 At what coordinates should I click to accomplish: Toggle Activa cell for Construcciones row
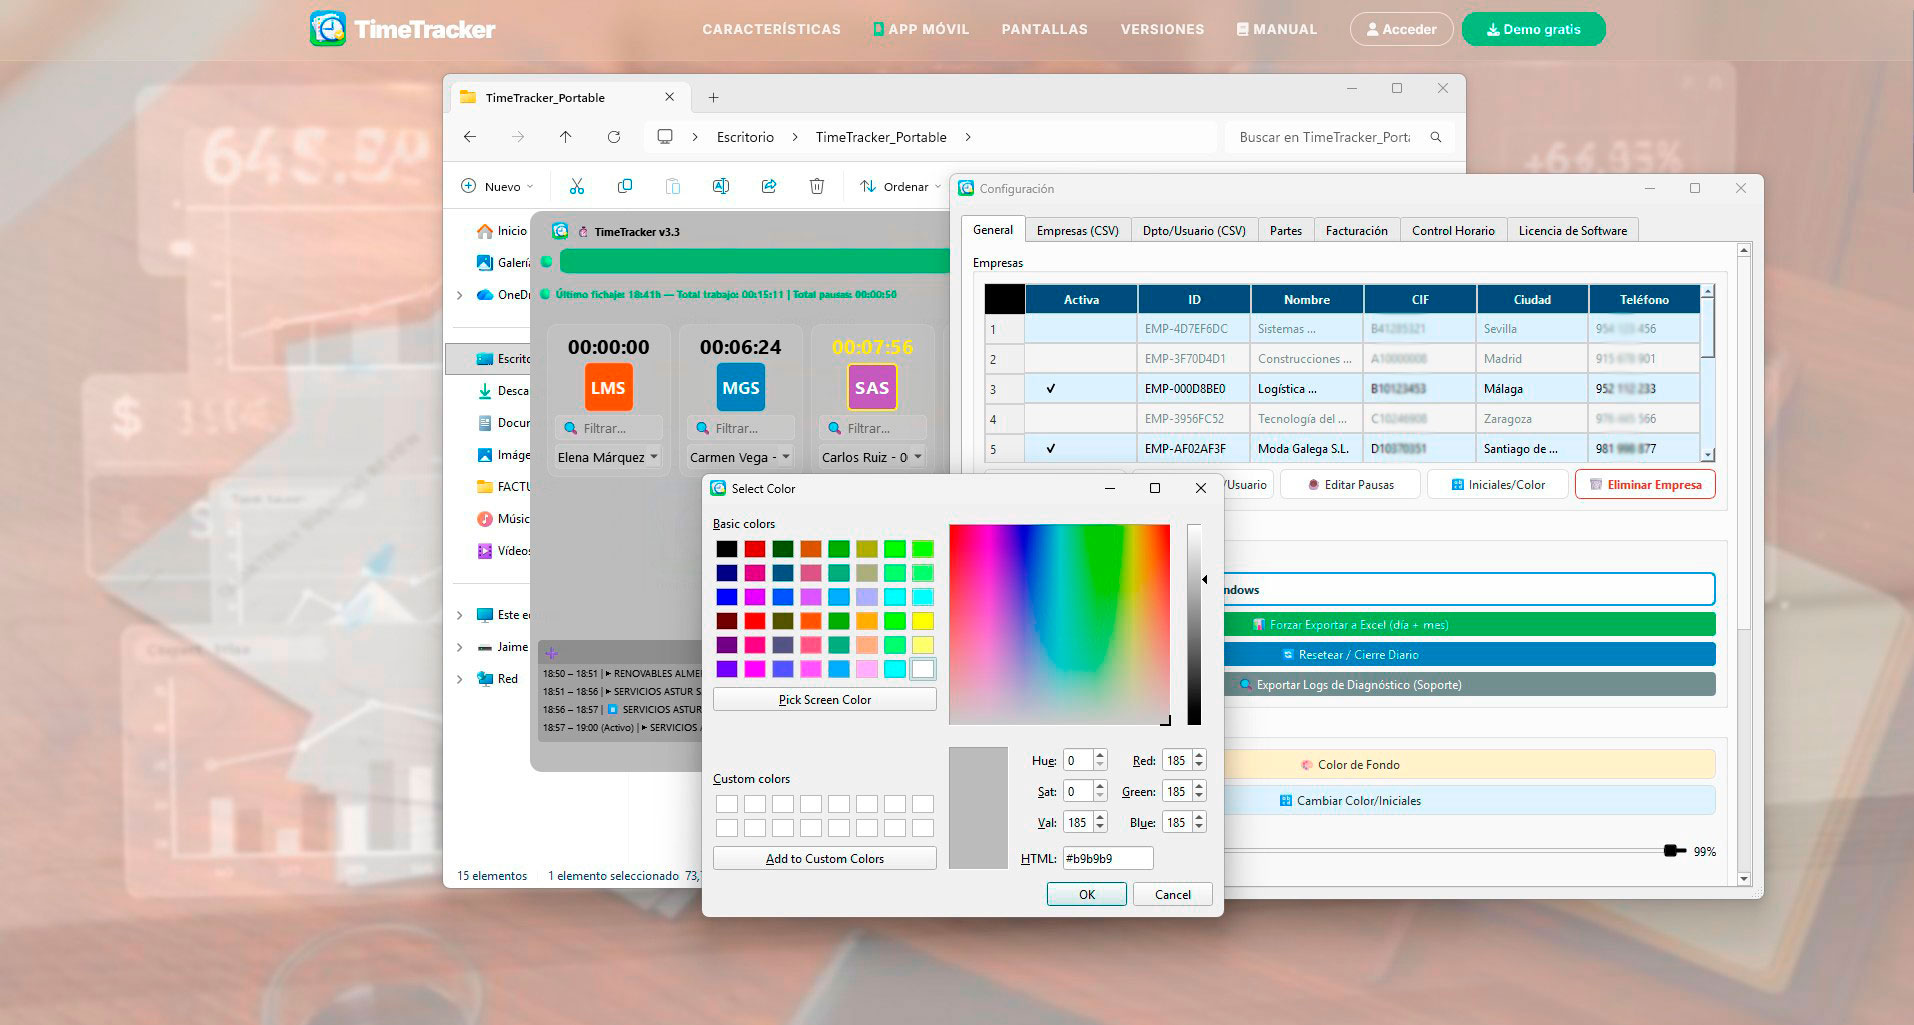coord(1081,358)
